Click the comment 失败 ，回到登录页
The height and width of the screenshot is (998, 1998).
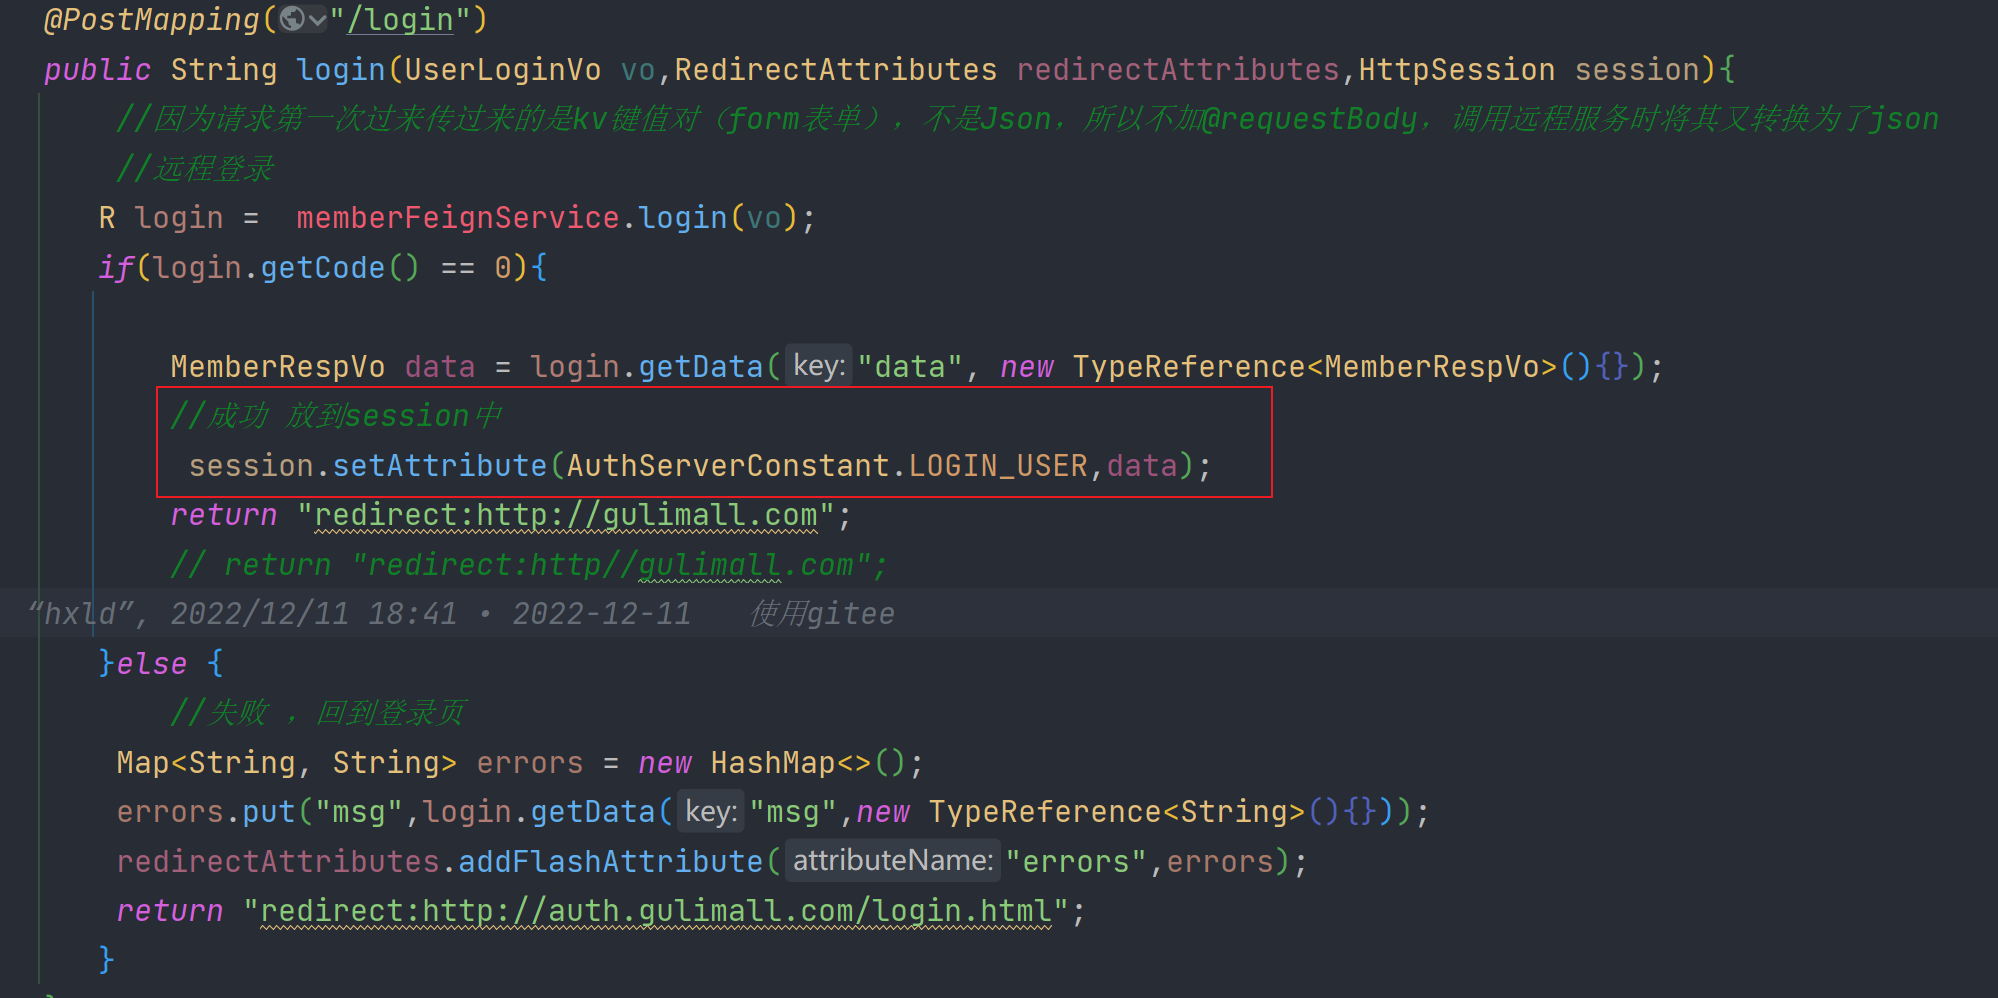click(x=318, y=712)
